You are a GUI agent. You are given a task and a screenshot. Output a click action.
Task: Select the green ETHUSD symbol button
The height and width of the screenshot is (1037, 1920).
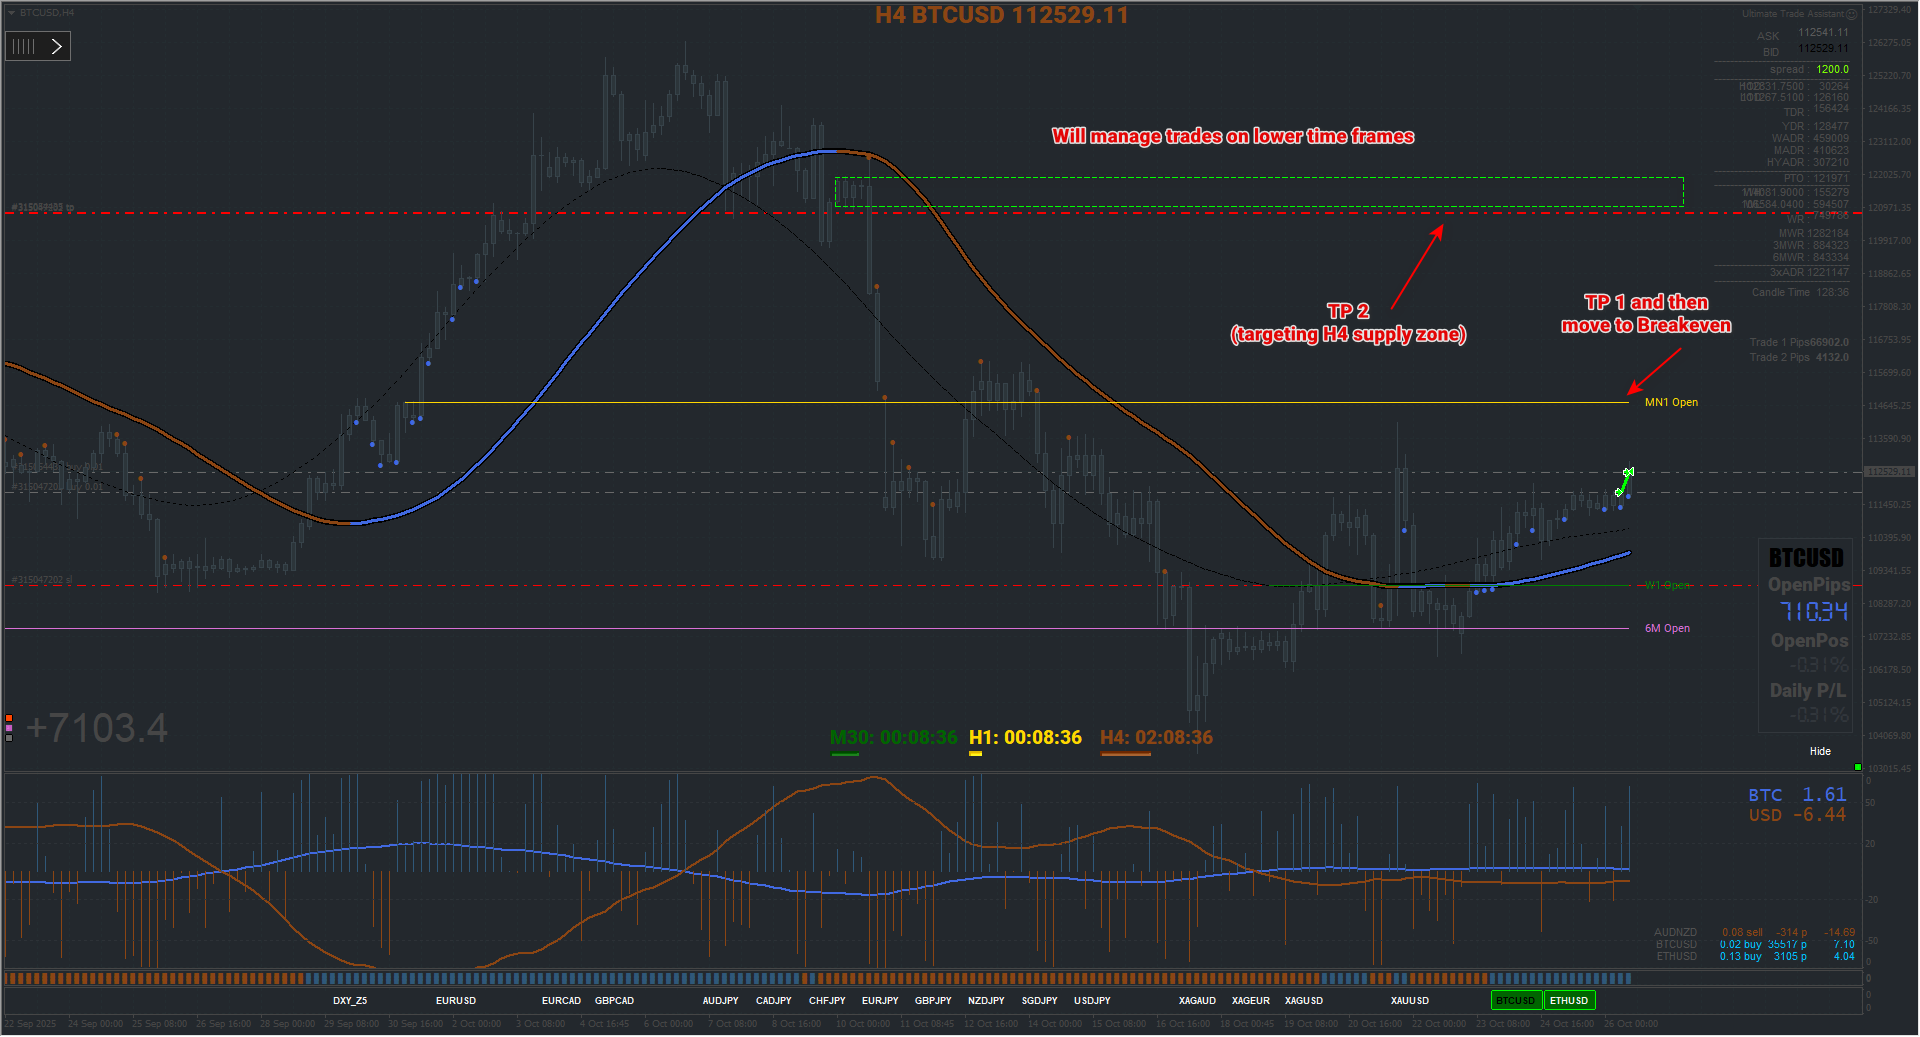click(x=1569, y=1000)
